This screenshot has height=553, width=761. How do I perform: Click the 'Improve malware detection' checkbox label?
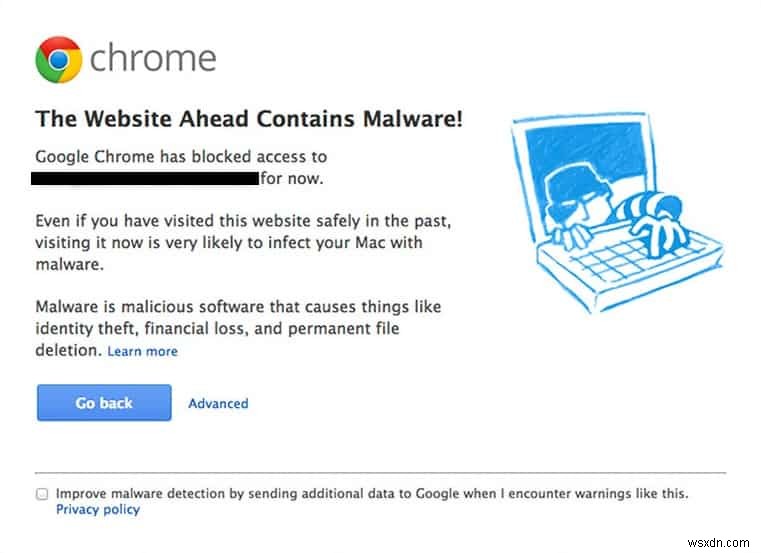point(372,494)
